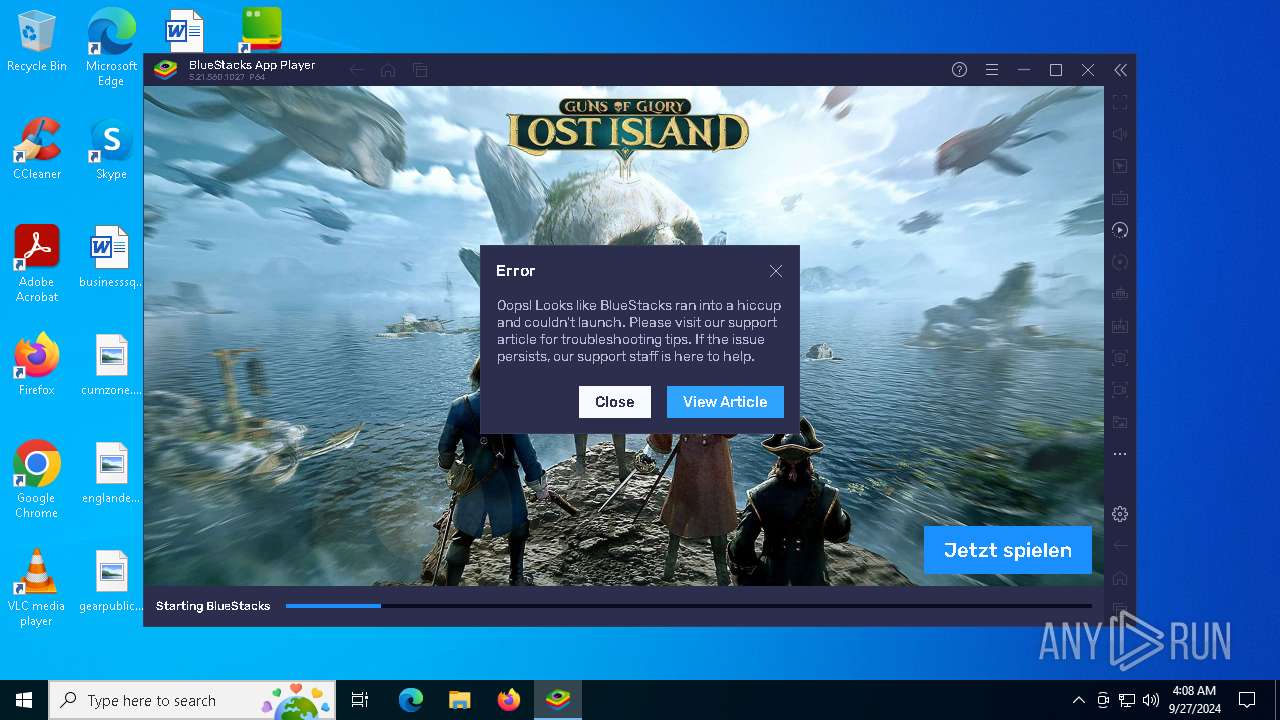Open the CCleaner desktop shortcut
1280x720 pixels.
(37, 150)
